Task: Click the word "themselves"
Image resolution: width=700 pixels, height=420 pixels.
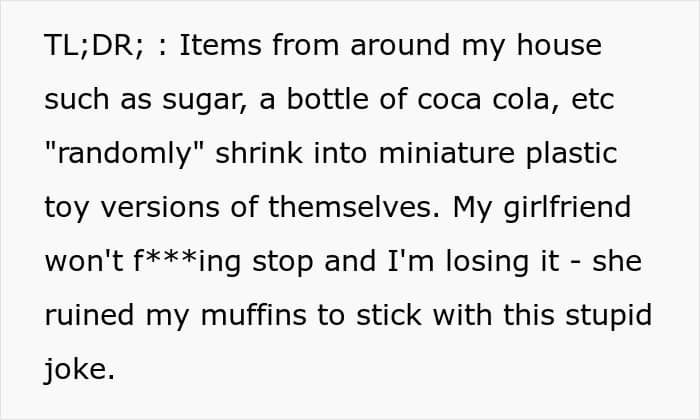Action: [353, 207]
